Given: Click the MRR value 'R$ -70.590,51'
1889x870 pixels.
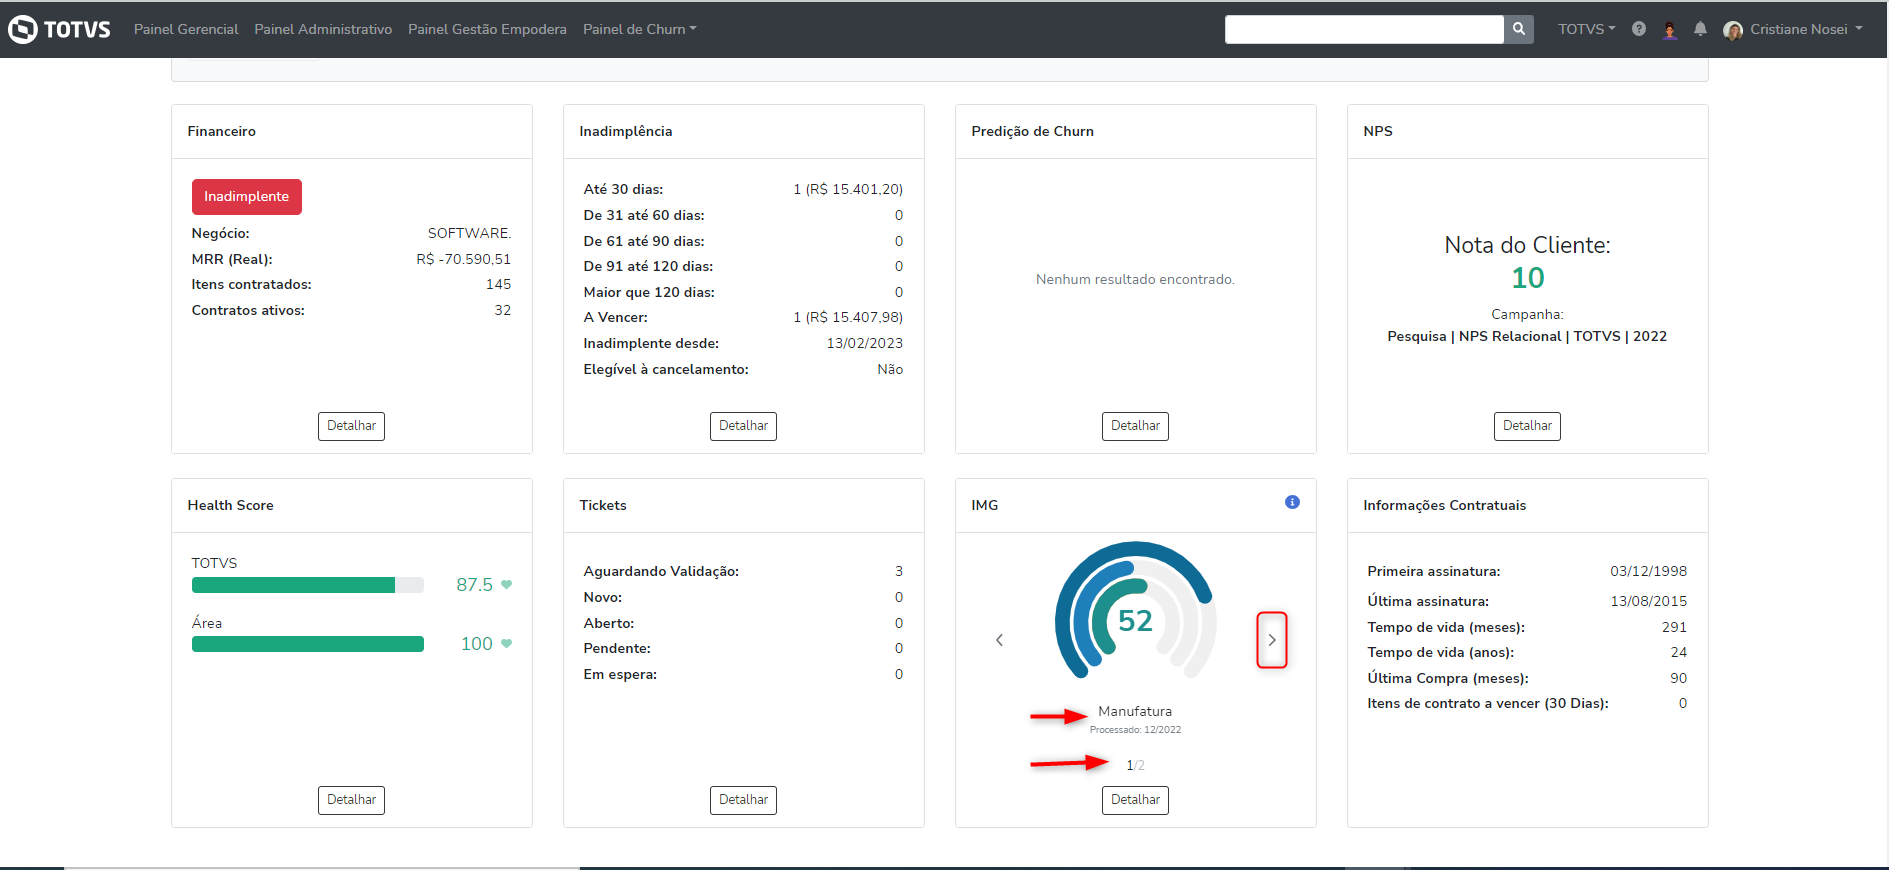Looking at the screenshot, I should pyautogui.click(x=464, y=259).
